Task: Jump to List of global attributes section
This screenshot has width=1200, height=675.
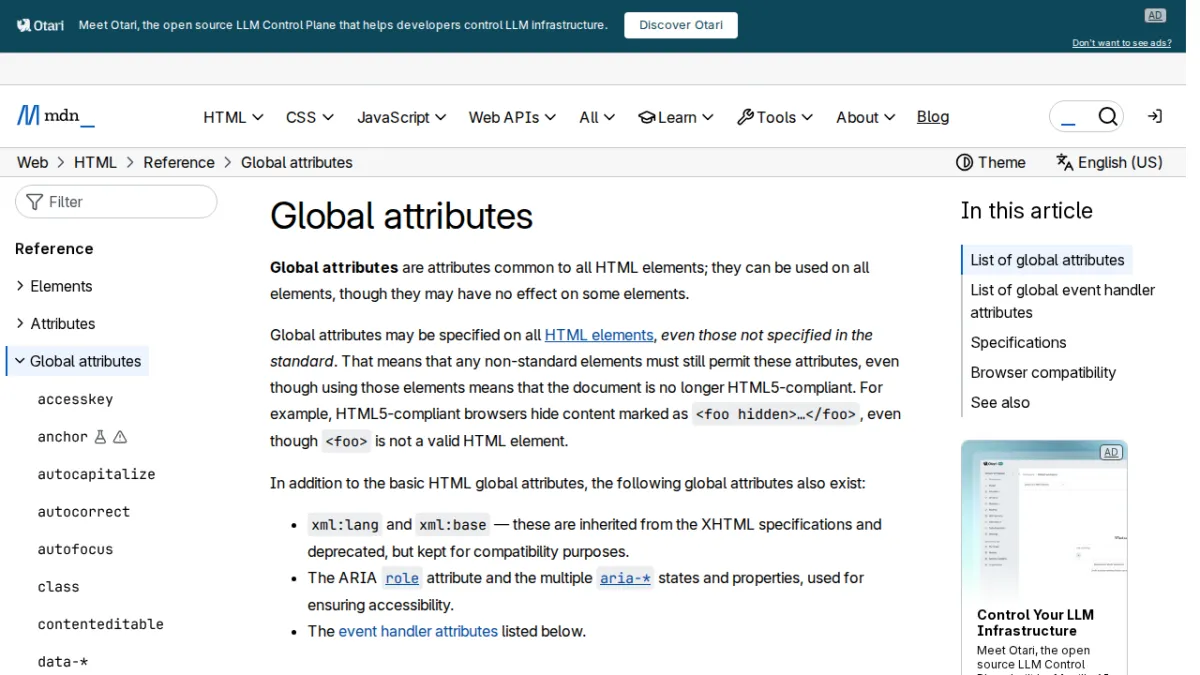Action: (1047, 260)
